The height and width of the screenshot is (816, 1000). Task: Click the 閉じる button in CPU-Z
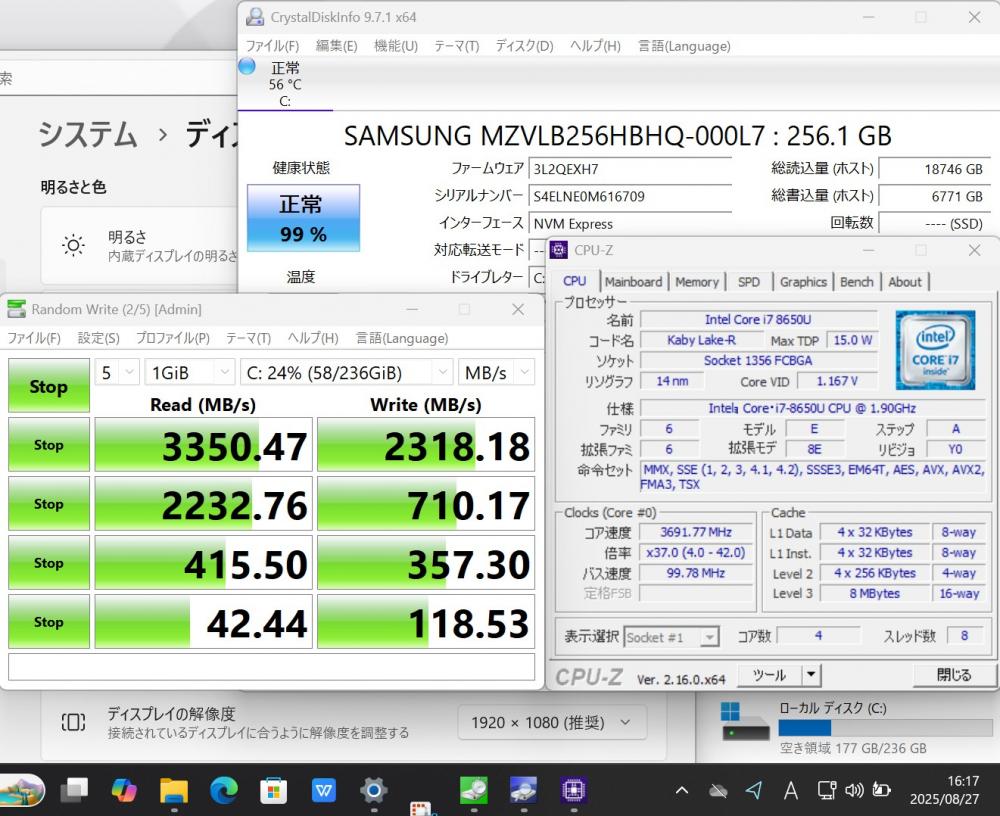click(x=953, y=674)
